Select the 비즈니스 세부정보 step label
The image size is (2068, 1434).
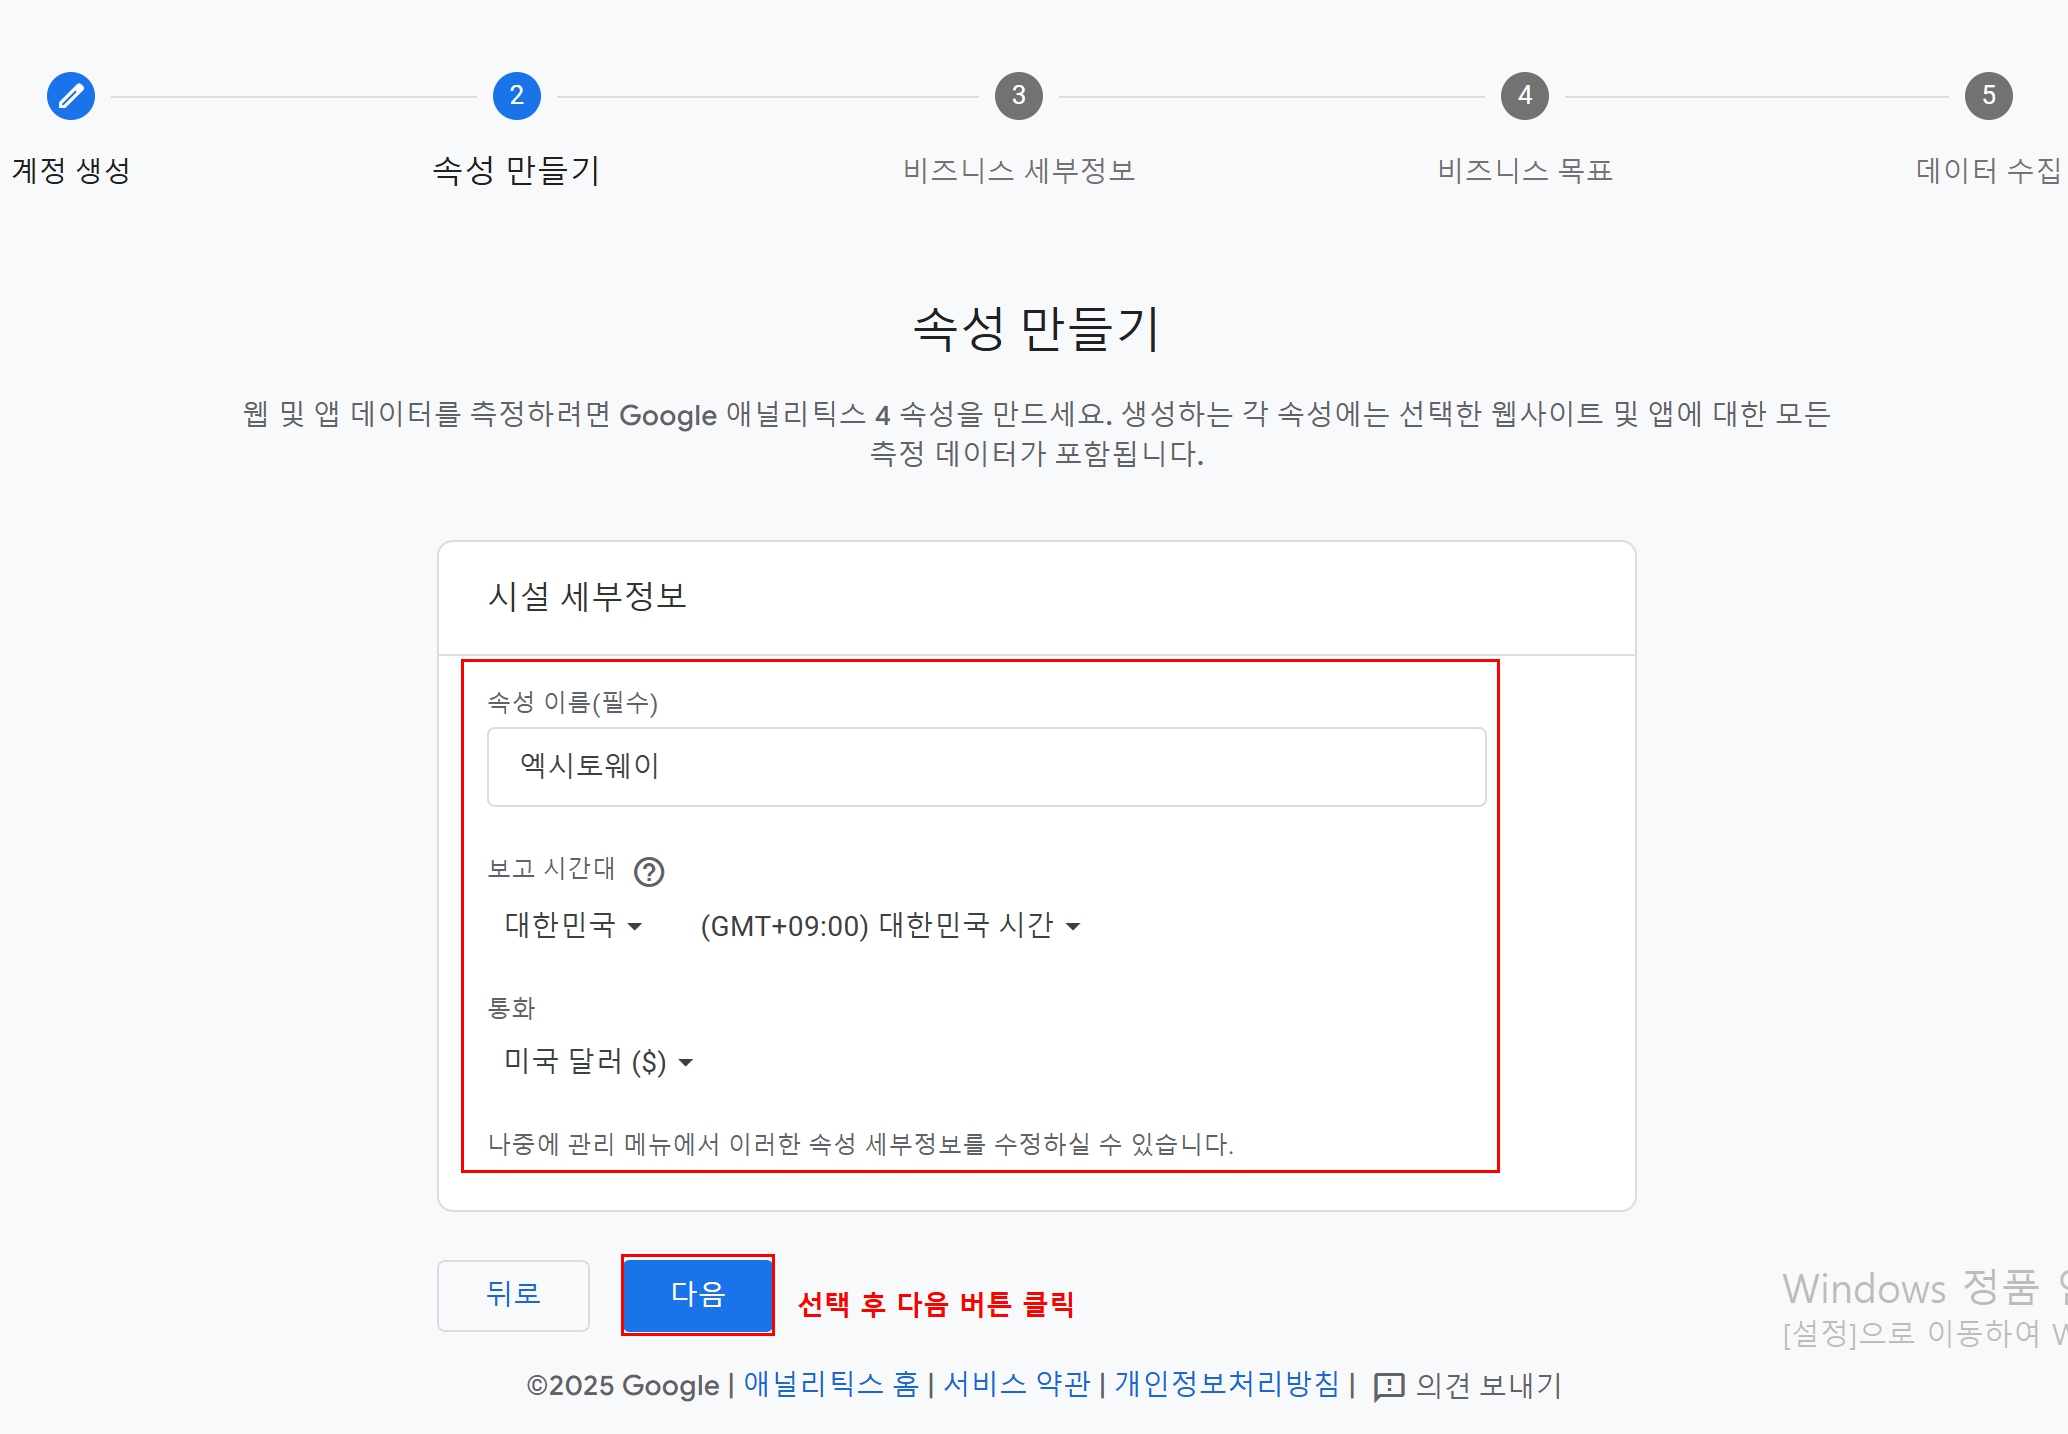click(x=1019, y=170)
